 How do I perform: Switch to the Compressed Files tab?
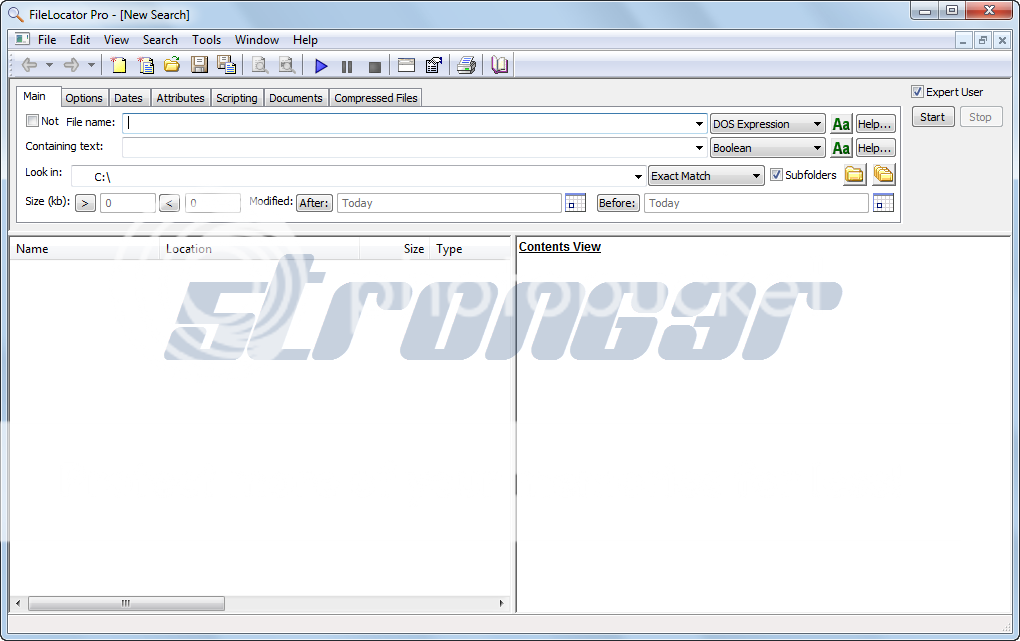point(376,98)
